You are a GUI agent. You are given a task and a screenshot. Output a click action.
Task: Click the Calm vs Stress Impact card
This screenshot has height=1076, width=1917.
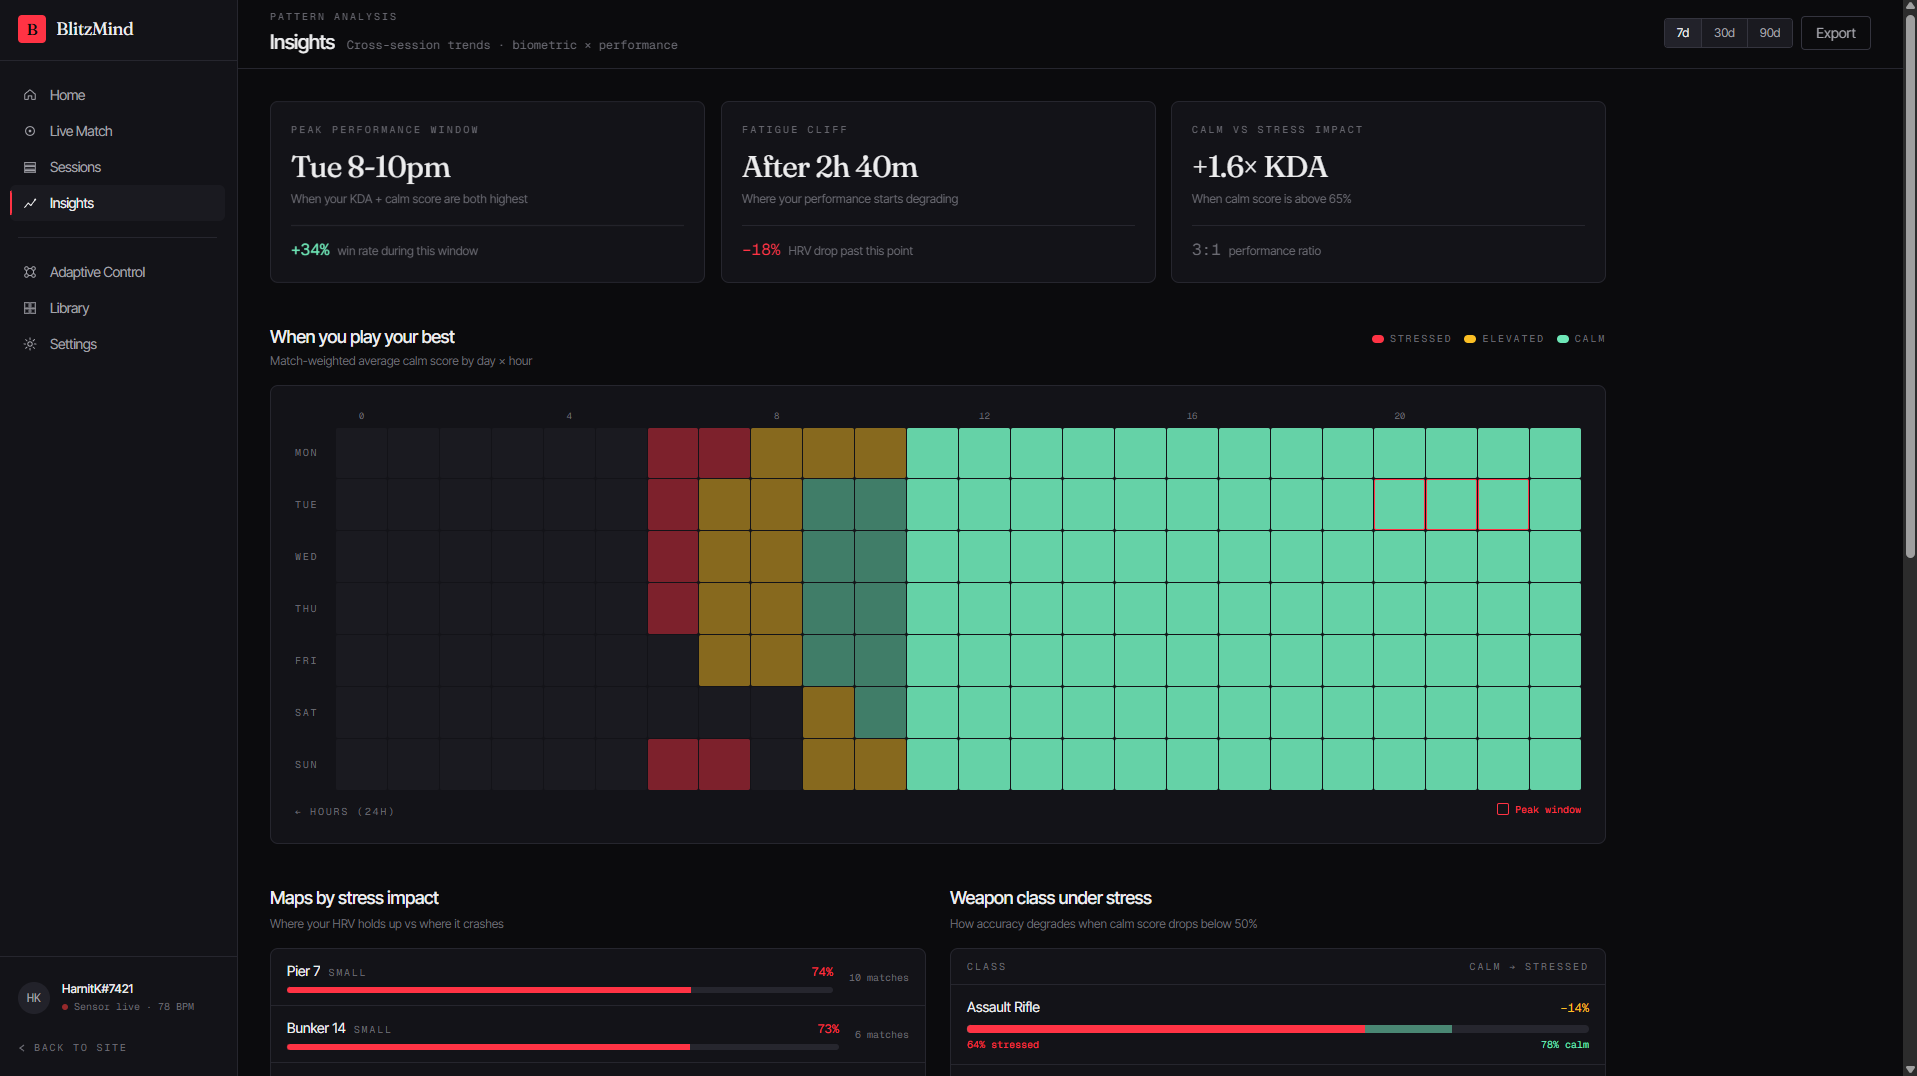click(x=1388, y=192)
